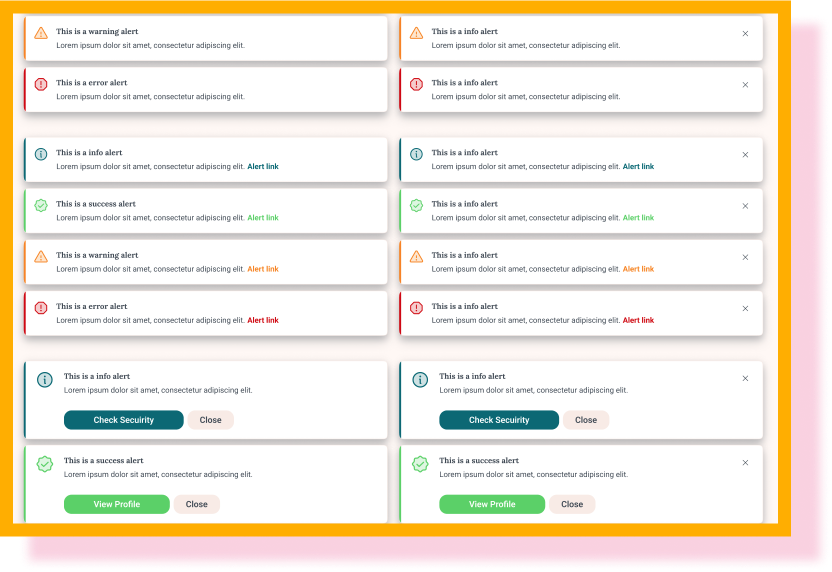Viewport: 832px width, 572px height.
Task: Click Close button beside left View Profile button
Action: 197,504
